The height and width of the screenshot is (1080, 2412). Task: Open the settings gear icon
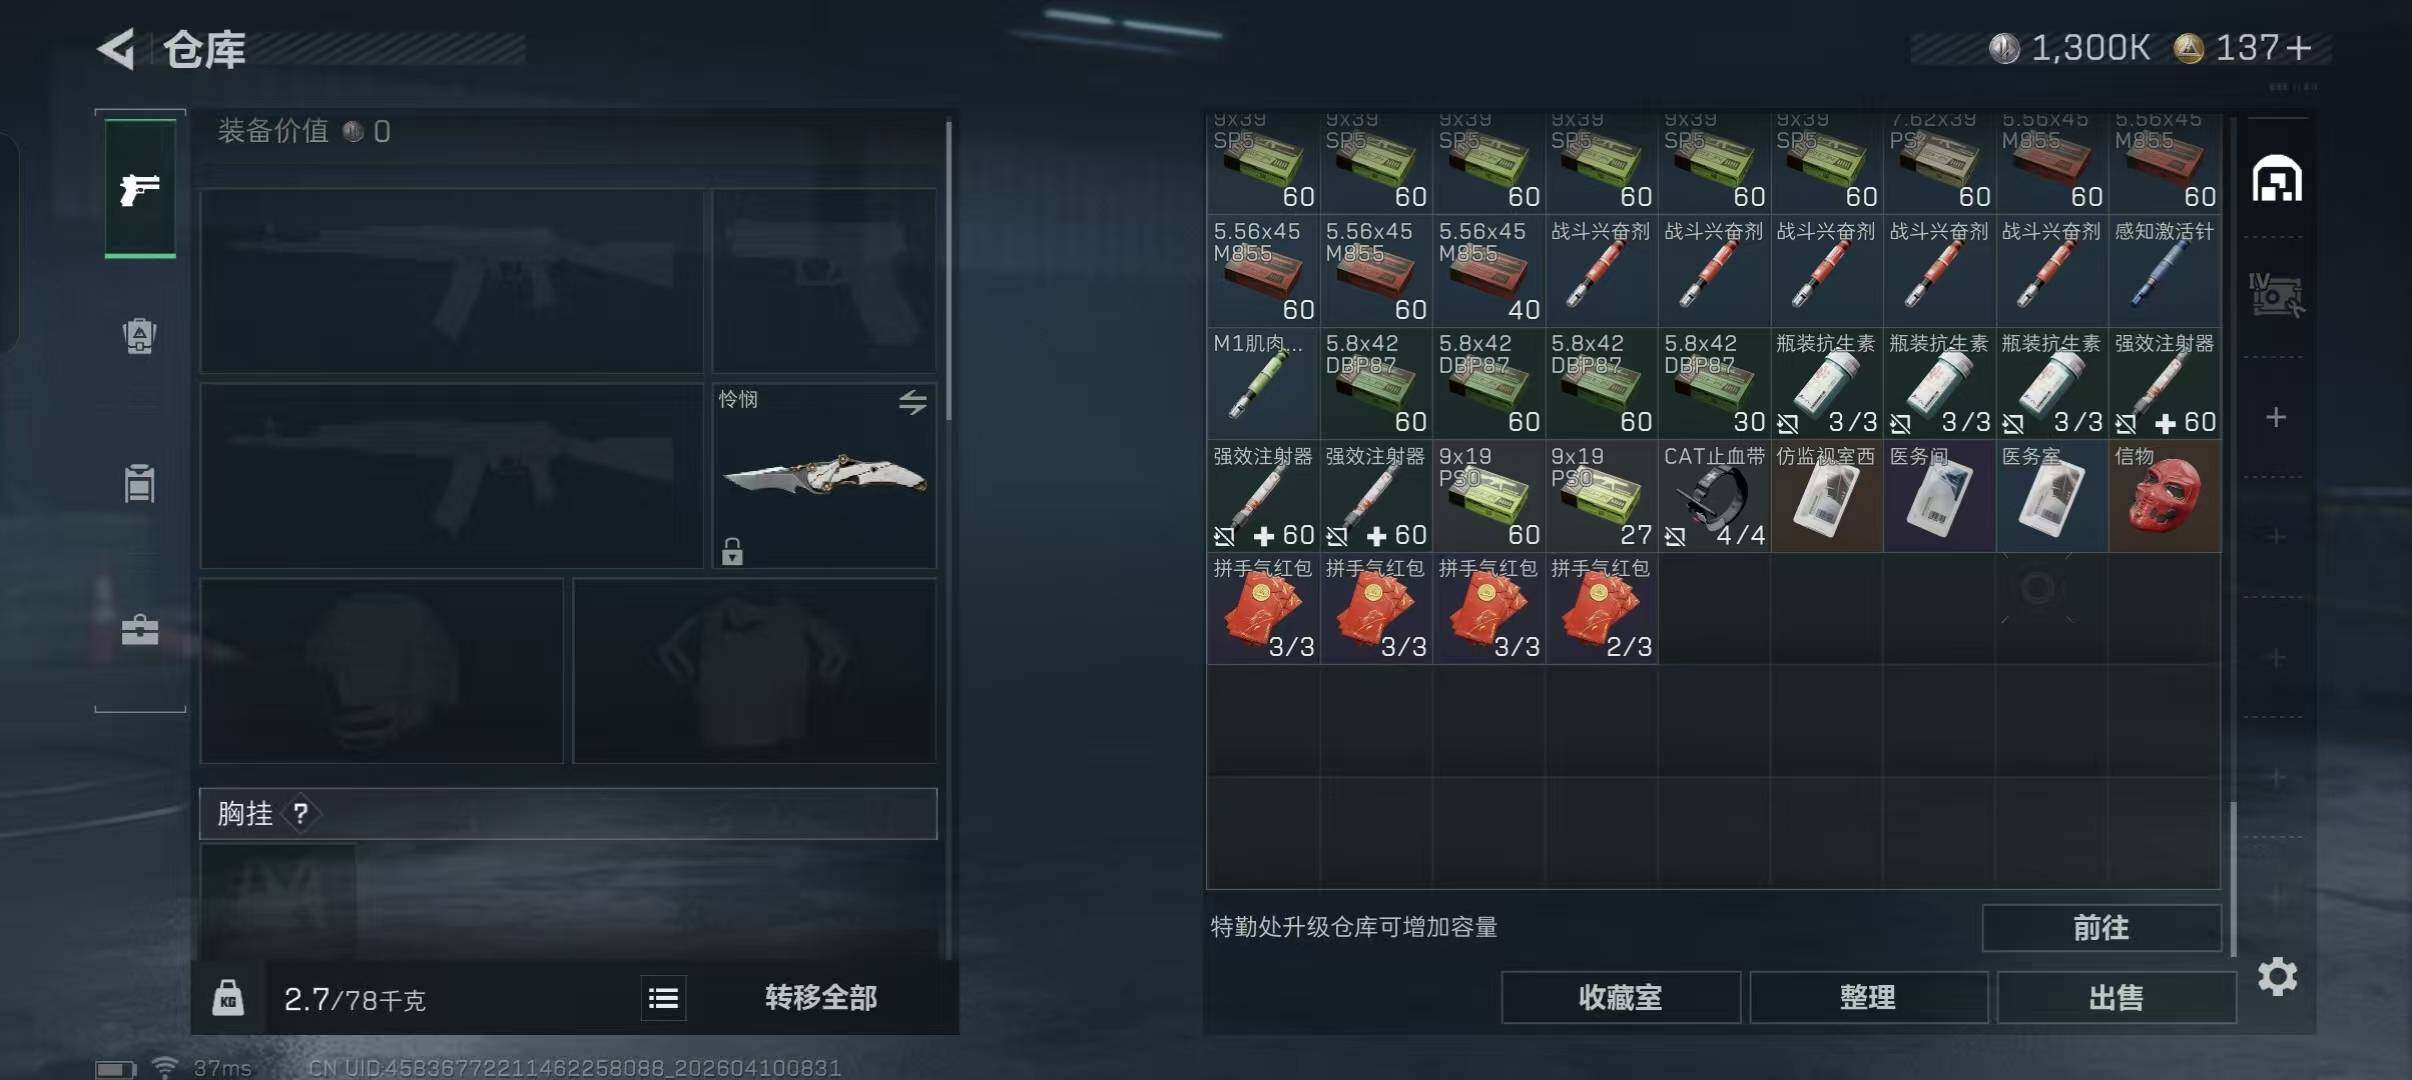2277,976
